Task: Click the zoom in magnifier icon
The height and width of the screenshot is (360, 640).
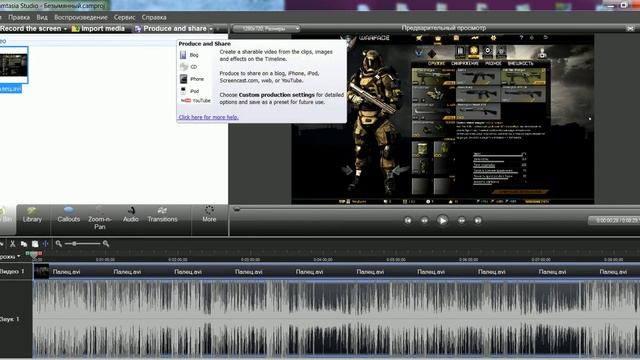Action: click(106, 244)
